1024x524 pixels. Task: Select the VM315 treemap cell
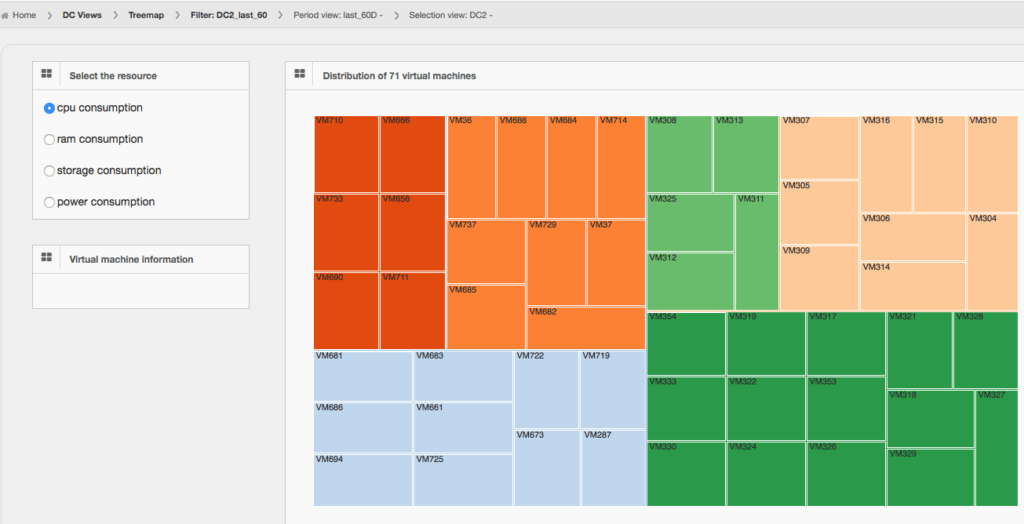[x=939, y=164]
